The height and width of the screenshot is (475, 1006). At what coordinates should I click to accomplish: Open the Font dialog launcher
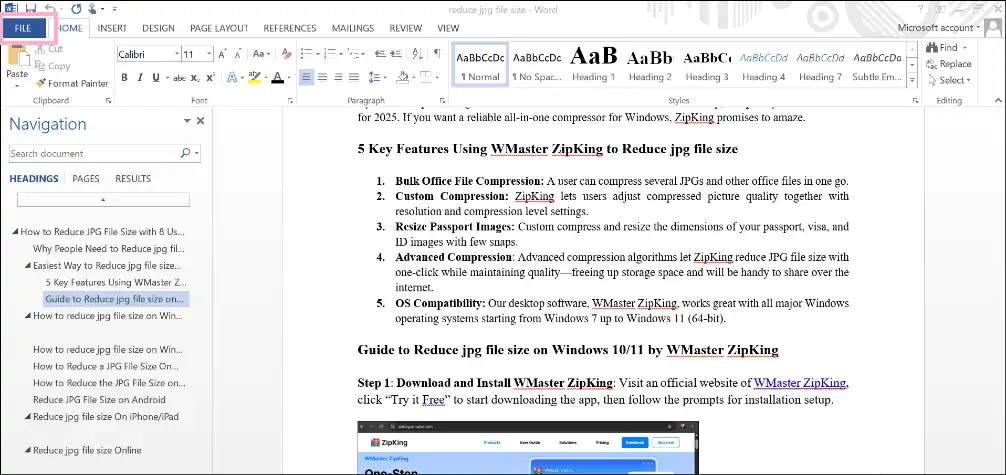tap(291, 101)
